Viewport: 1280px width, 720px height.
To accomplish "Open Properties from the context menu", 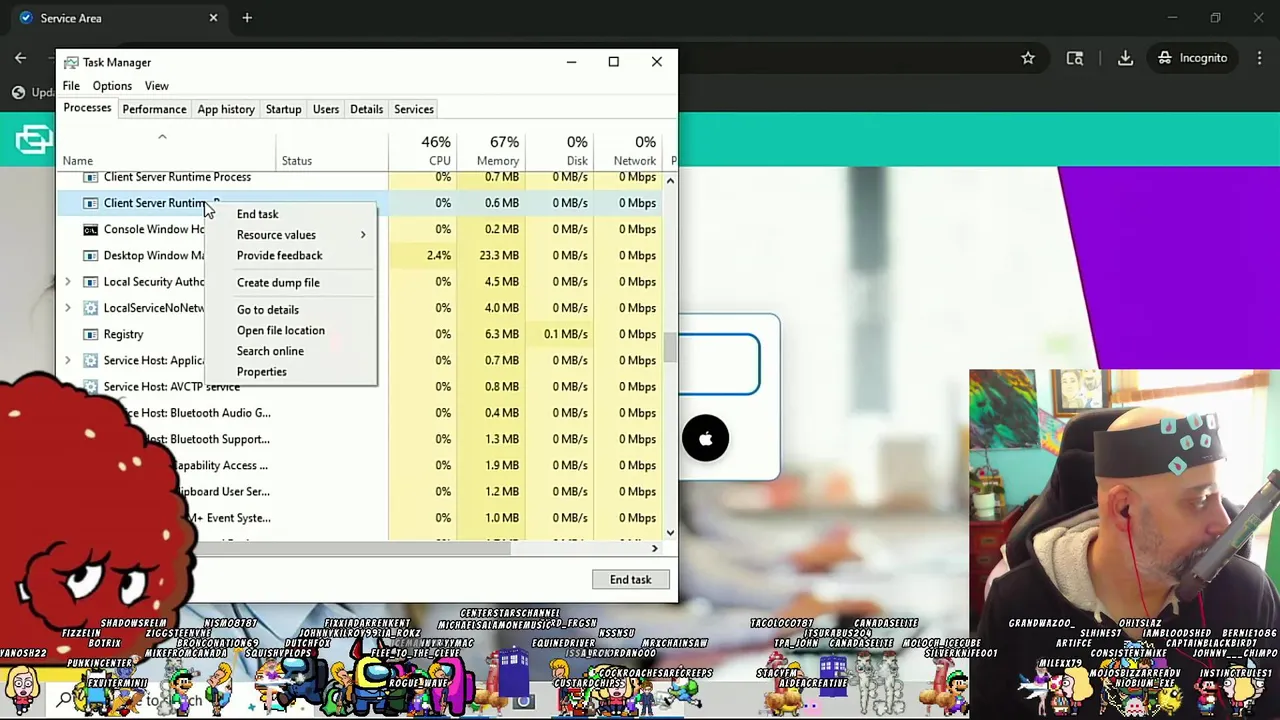I will point(261,372).
